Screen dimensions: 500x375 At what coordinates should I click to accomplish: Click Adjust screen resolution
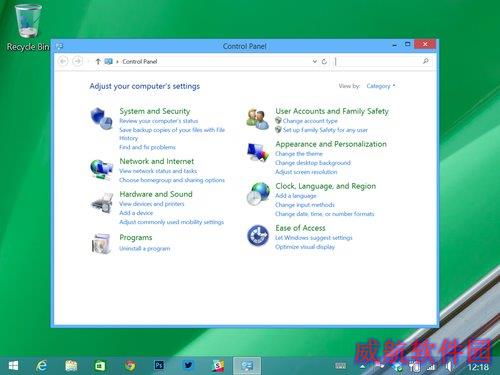tap(306, 172)
